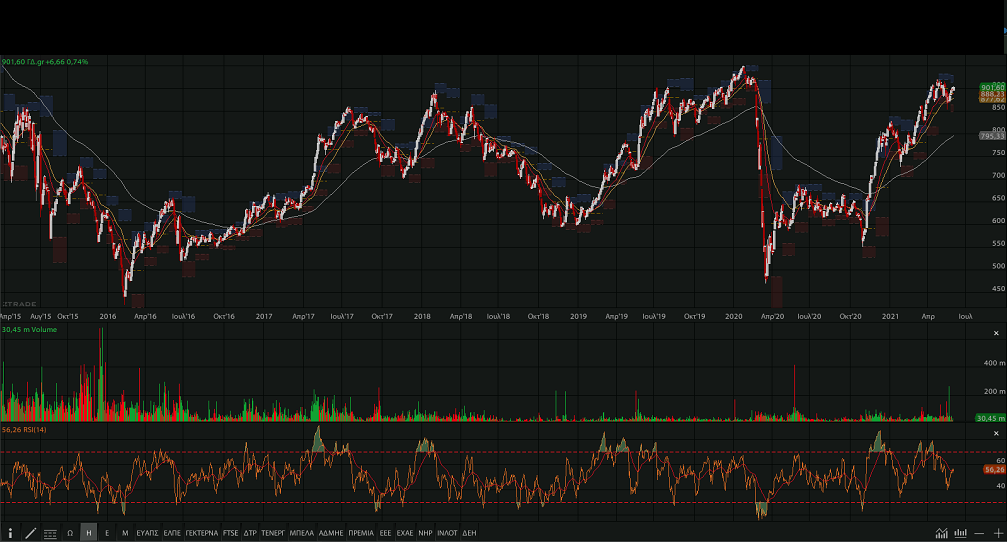Click the candlestick chart type icon

pyautogui.click(x=961, y=533)
